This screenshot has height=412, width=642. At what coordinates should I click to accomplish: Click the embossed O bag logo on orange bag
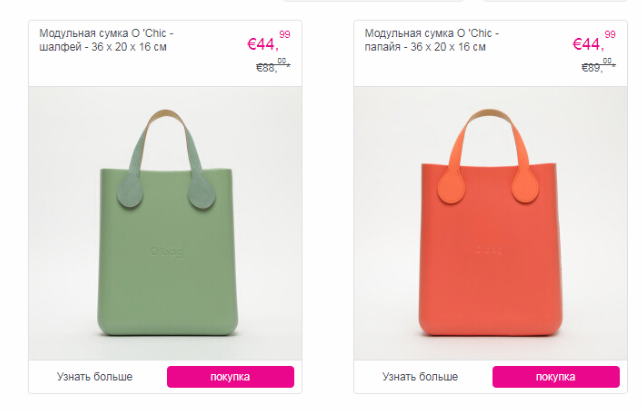(x=489, y=250)
